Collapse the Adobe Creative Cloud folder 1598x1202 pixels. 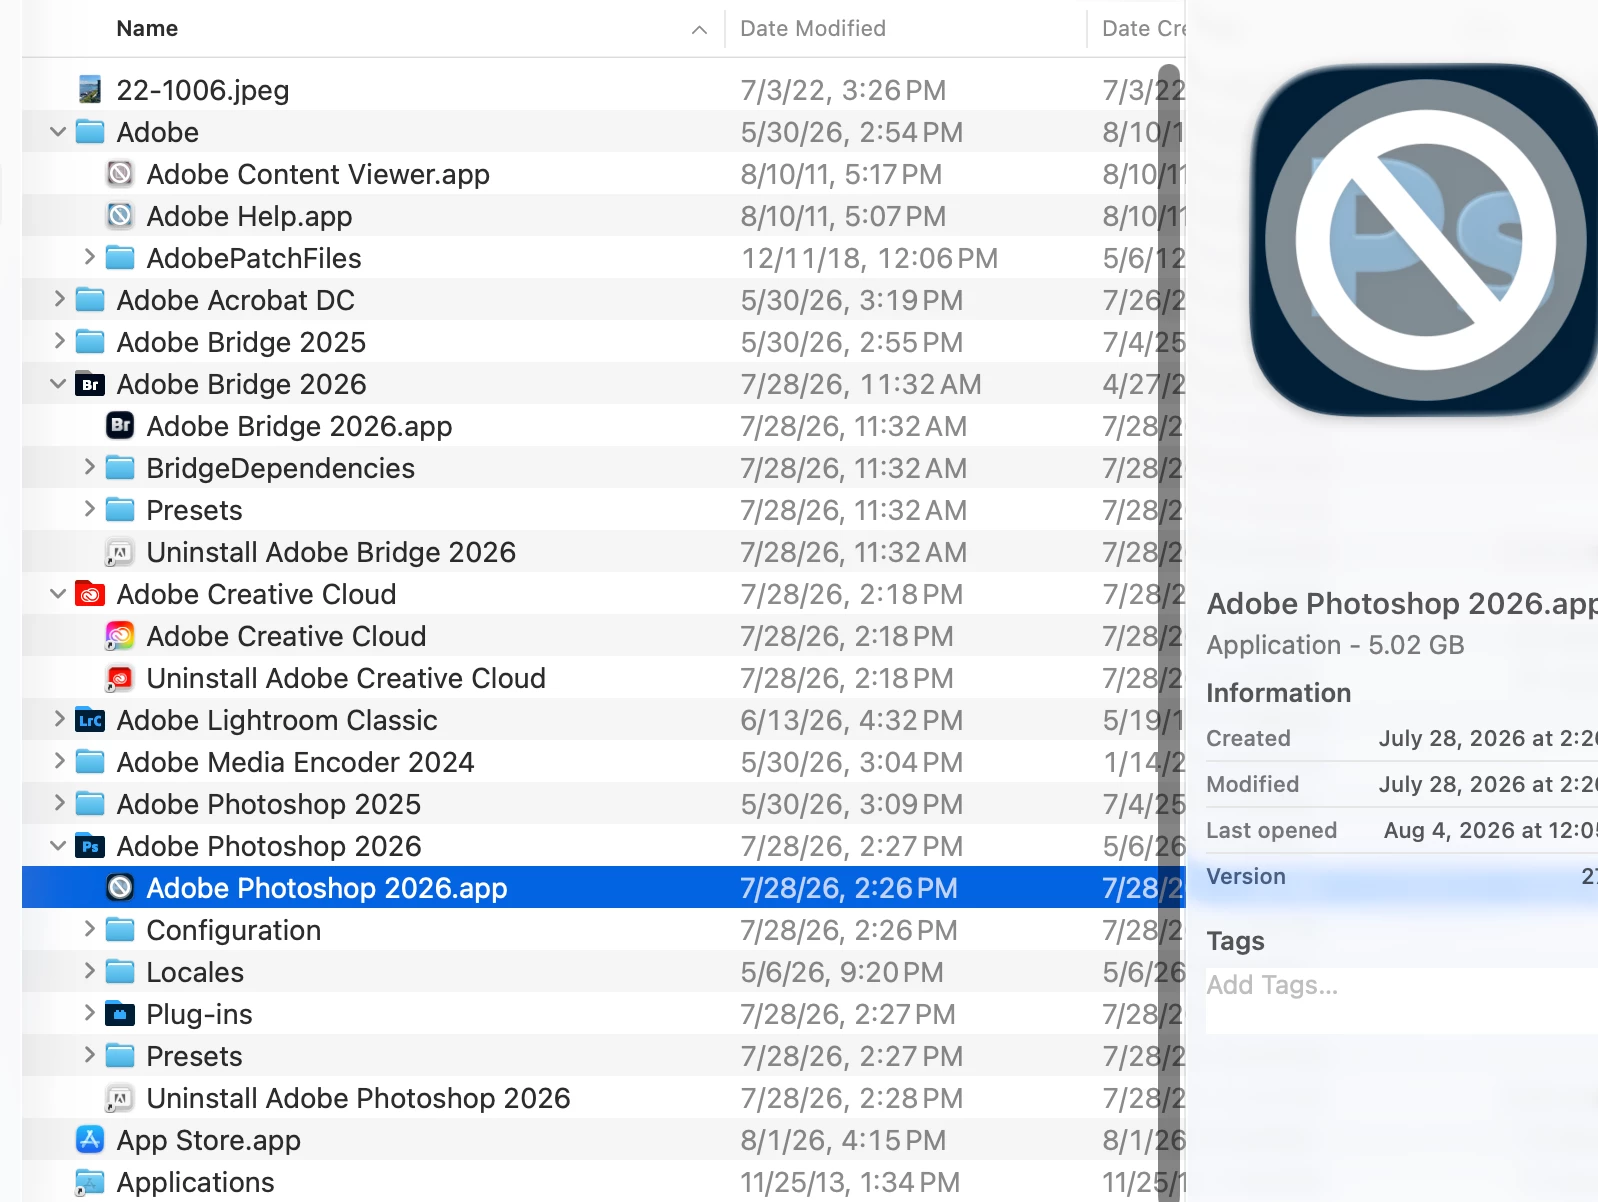58,594
